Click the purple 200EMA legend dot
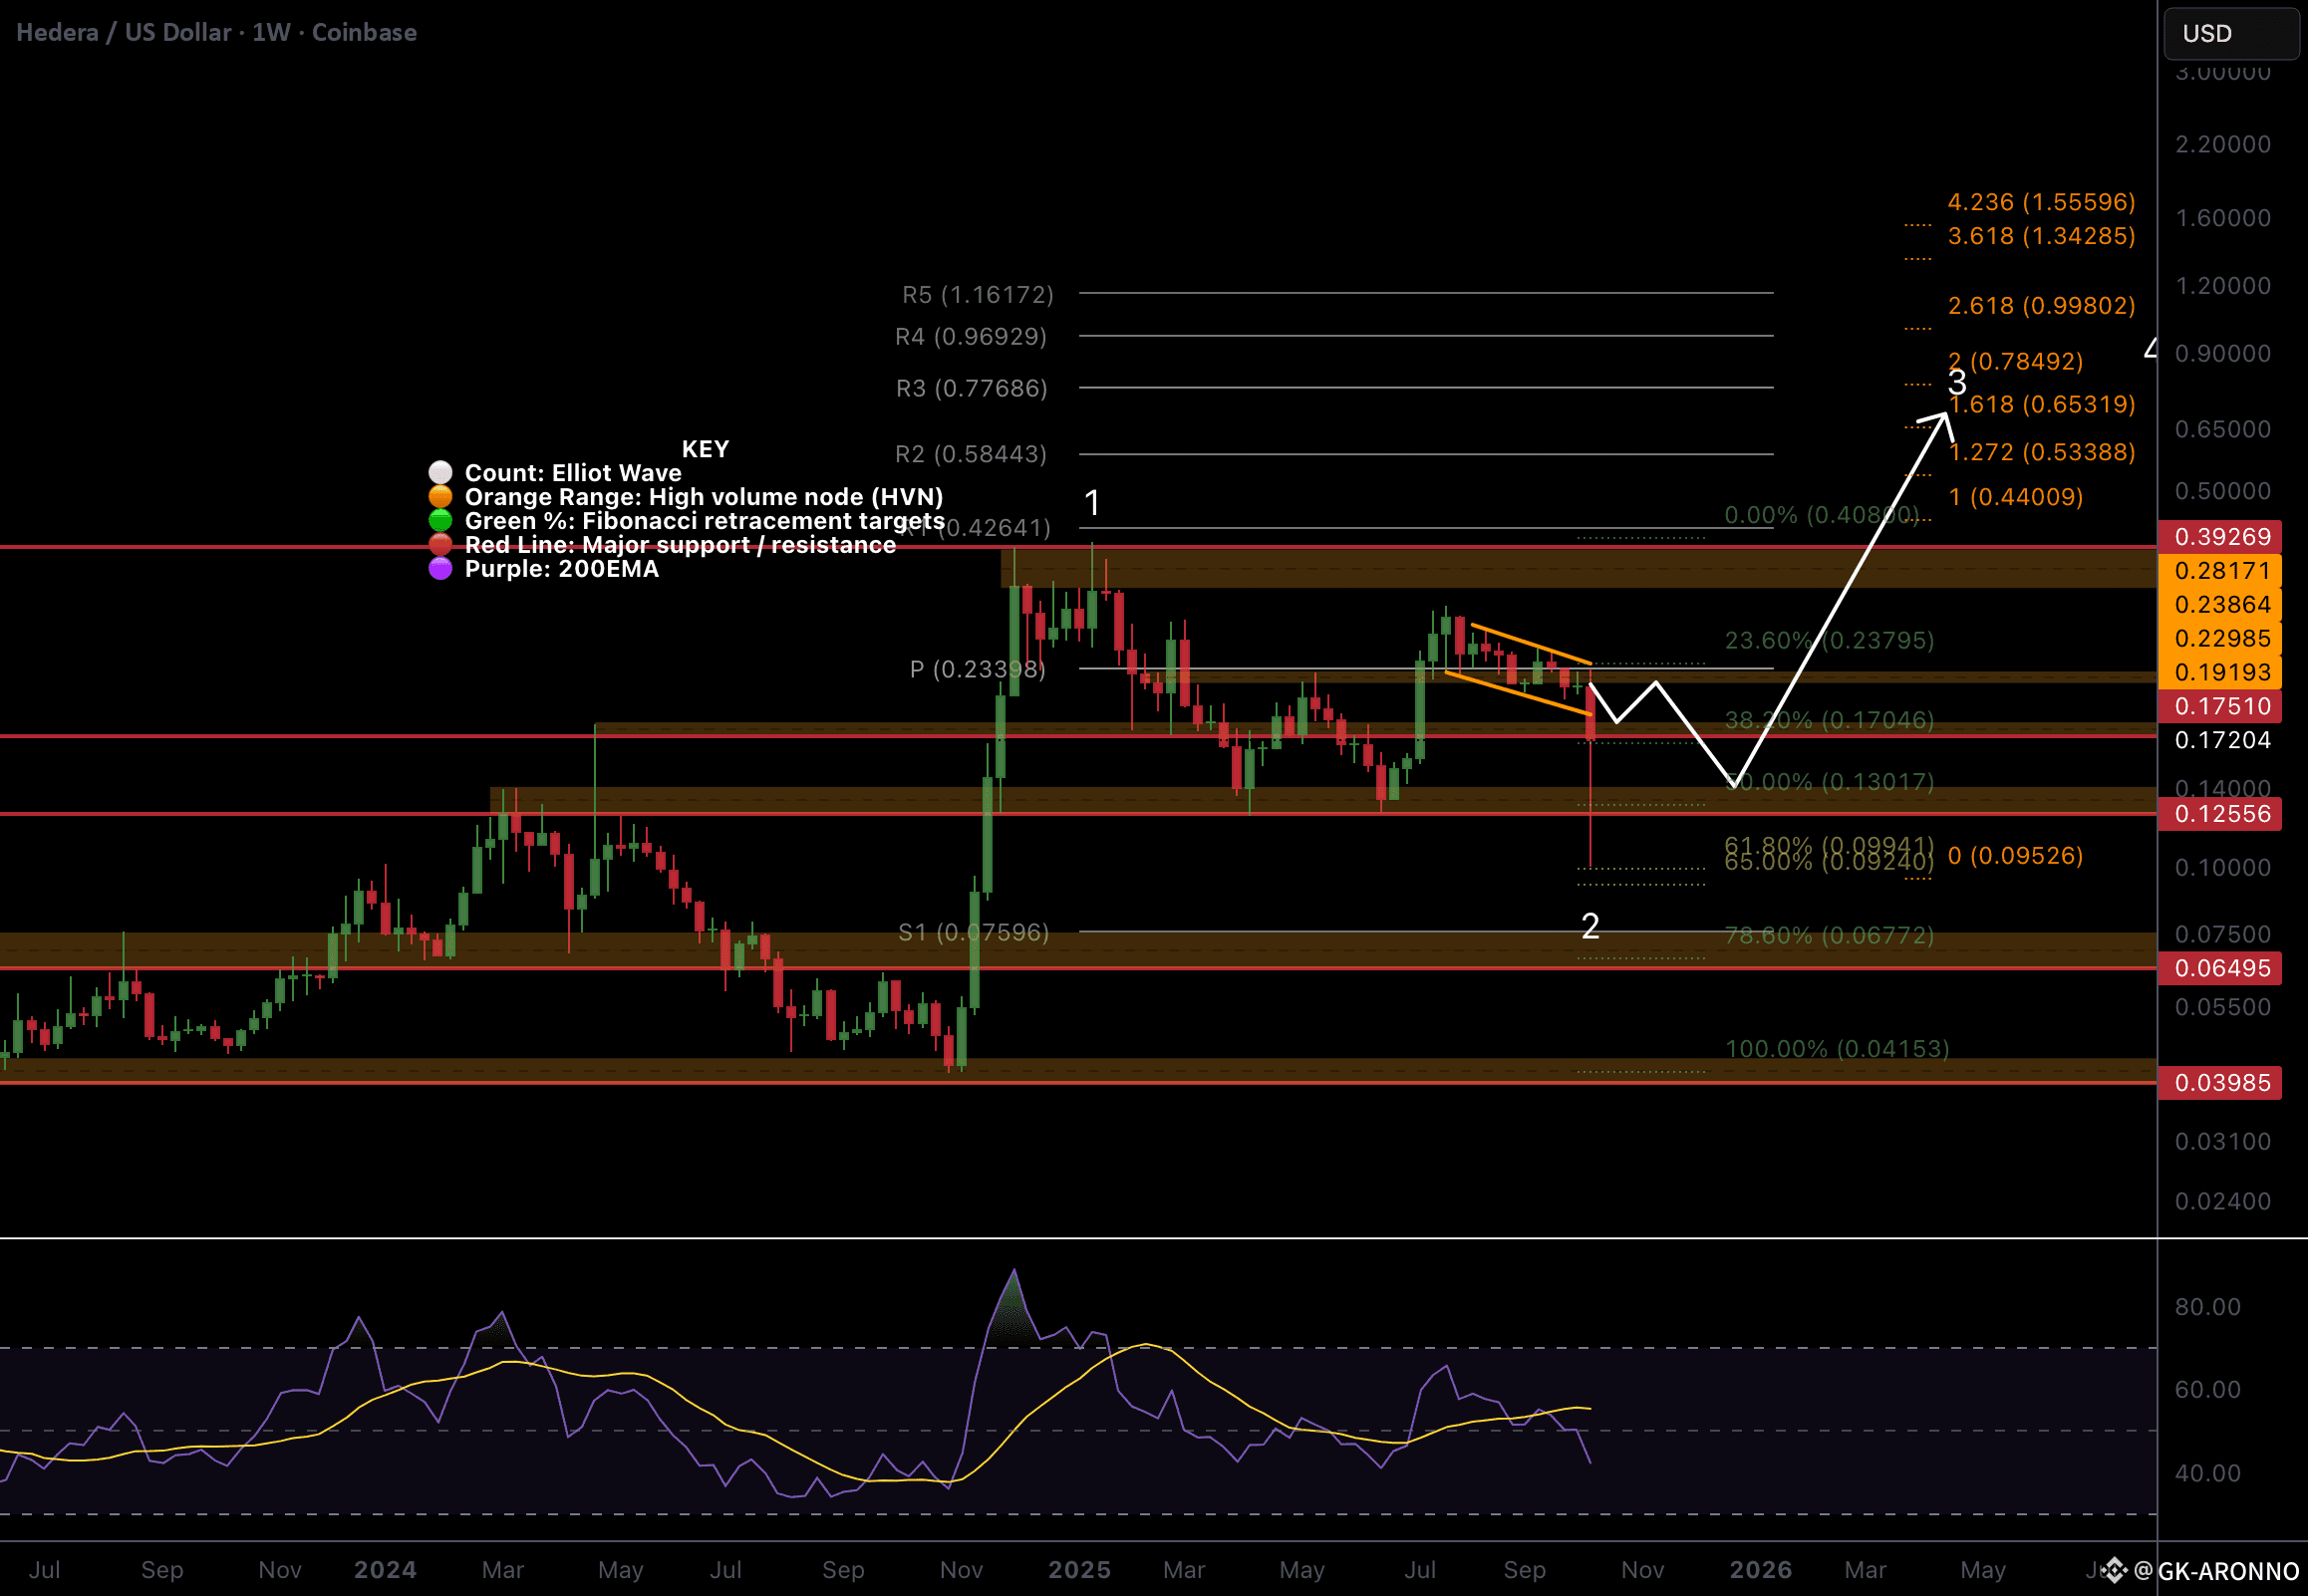Viewport: 2308px width, 1596px height. [440, 569]
